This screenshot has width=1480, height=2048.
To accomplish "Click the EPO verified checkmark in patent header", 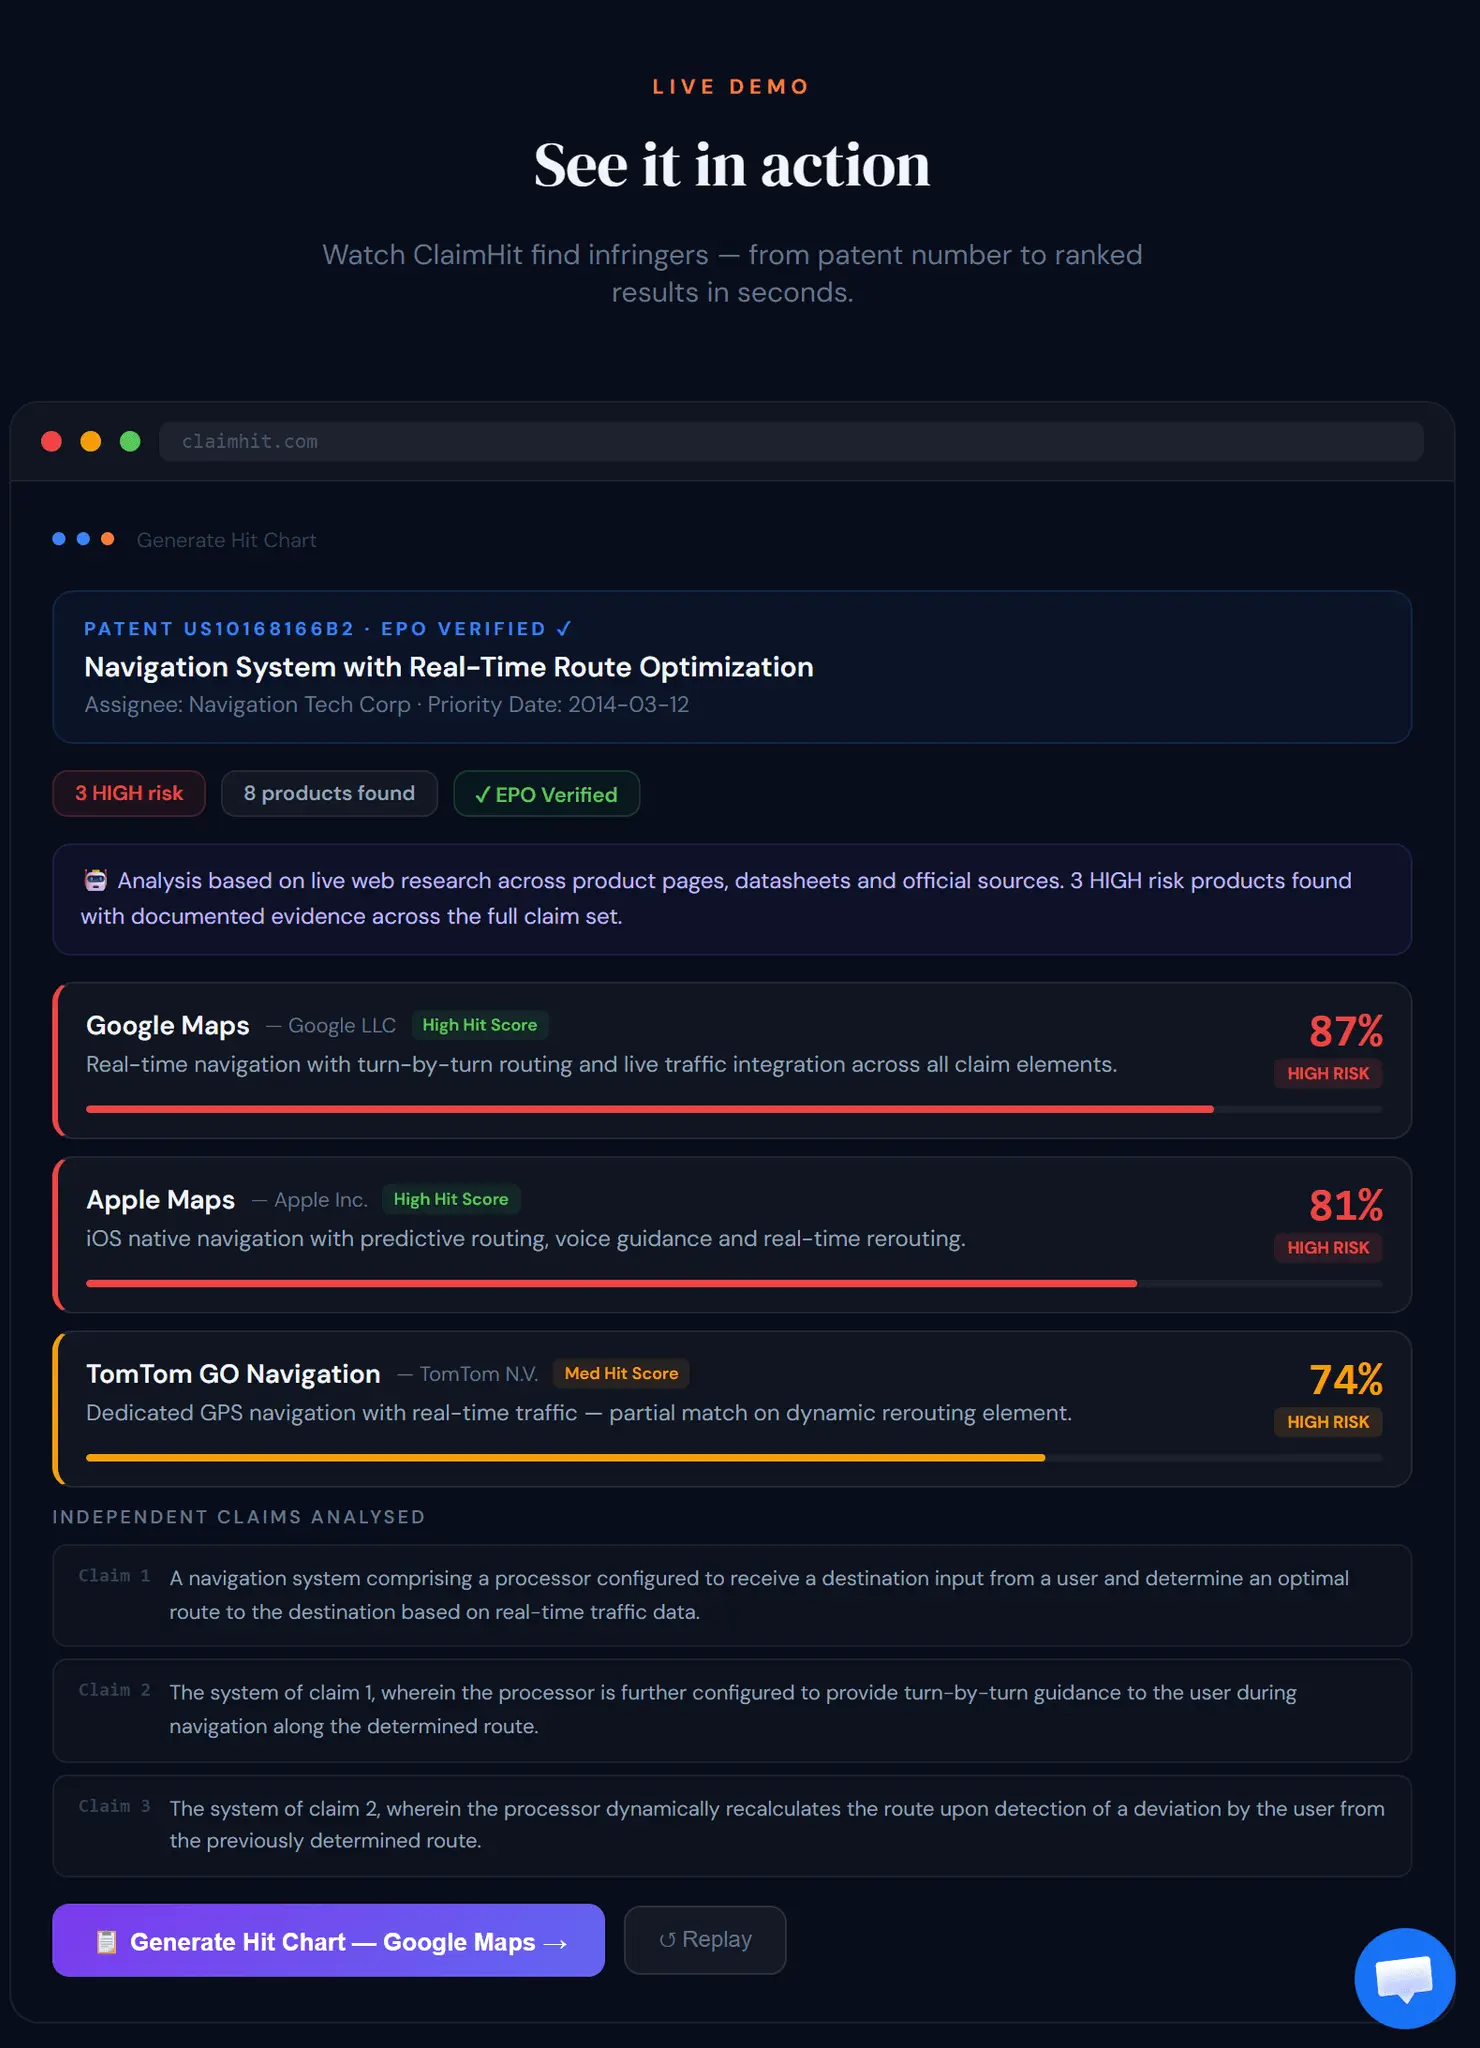I will coord(564,628).
